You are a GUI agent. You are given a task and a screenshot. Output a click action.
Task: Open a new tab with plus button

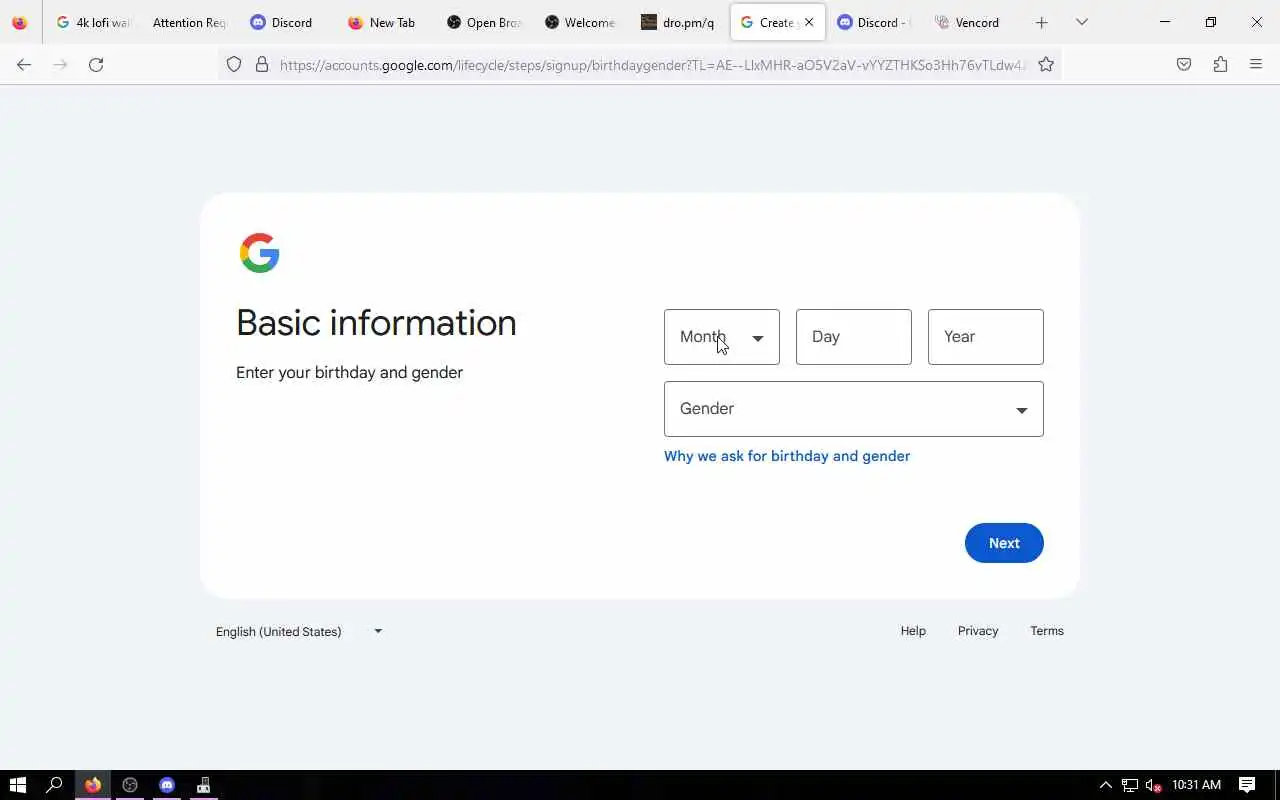tap(1041, 22)
